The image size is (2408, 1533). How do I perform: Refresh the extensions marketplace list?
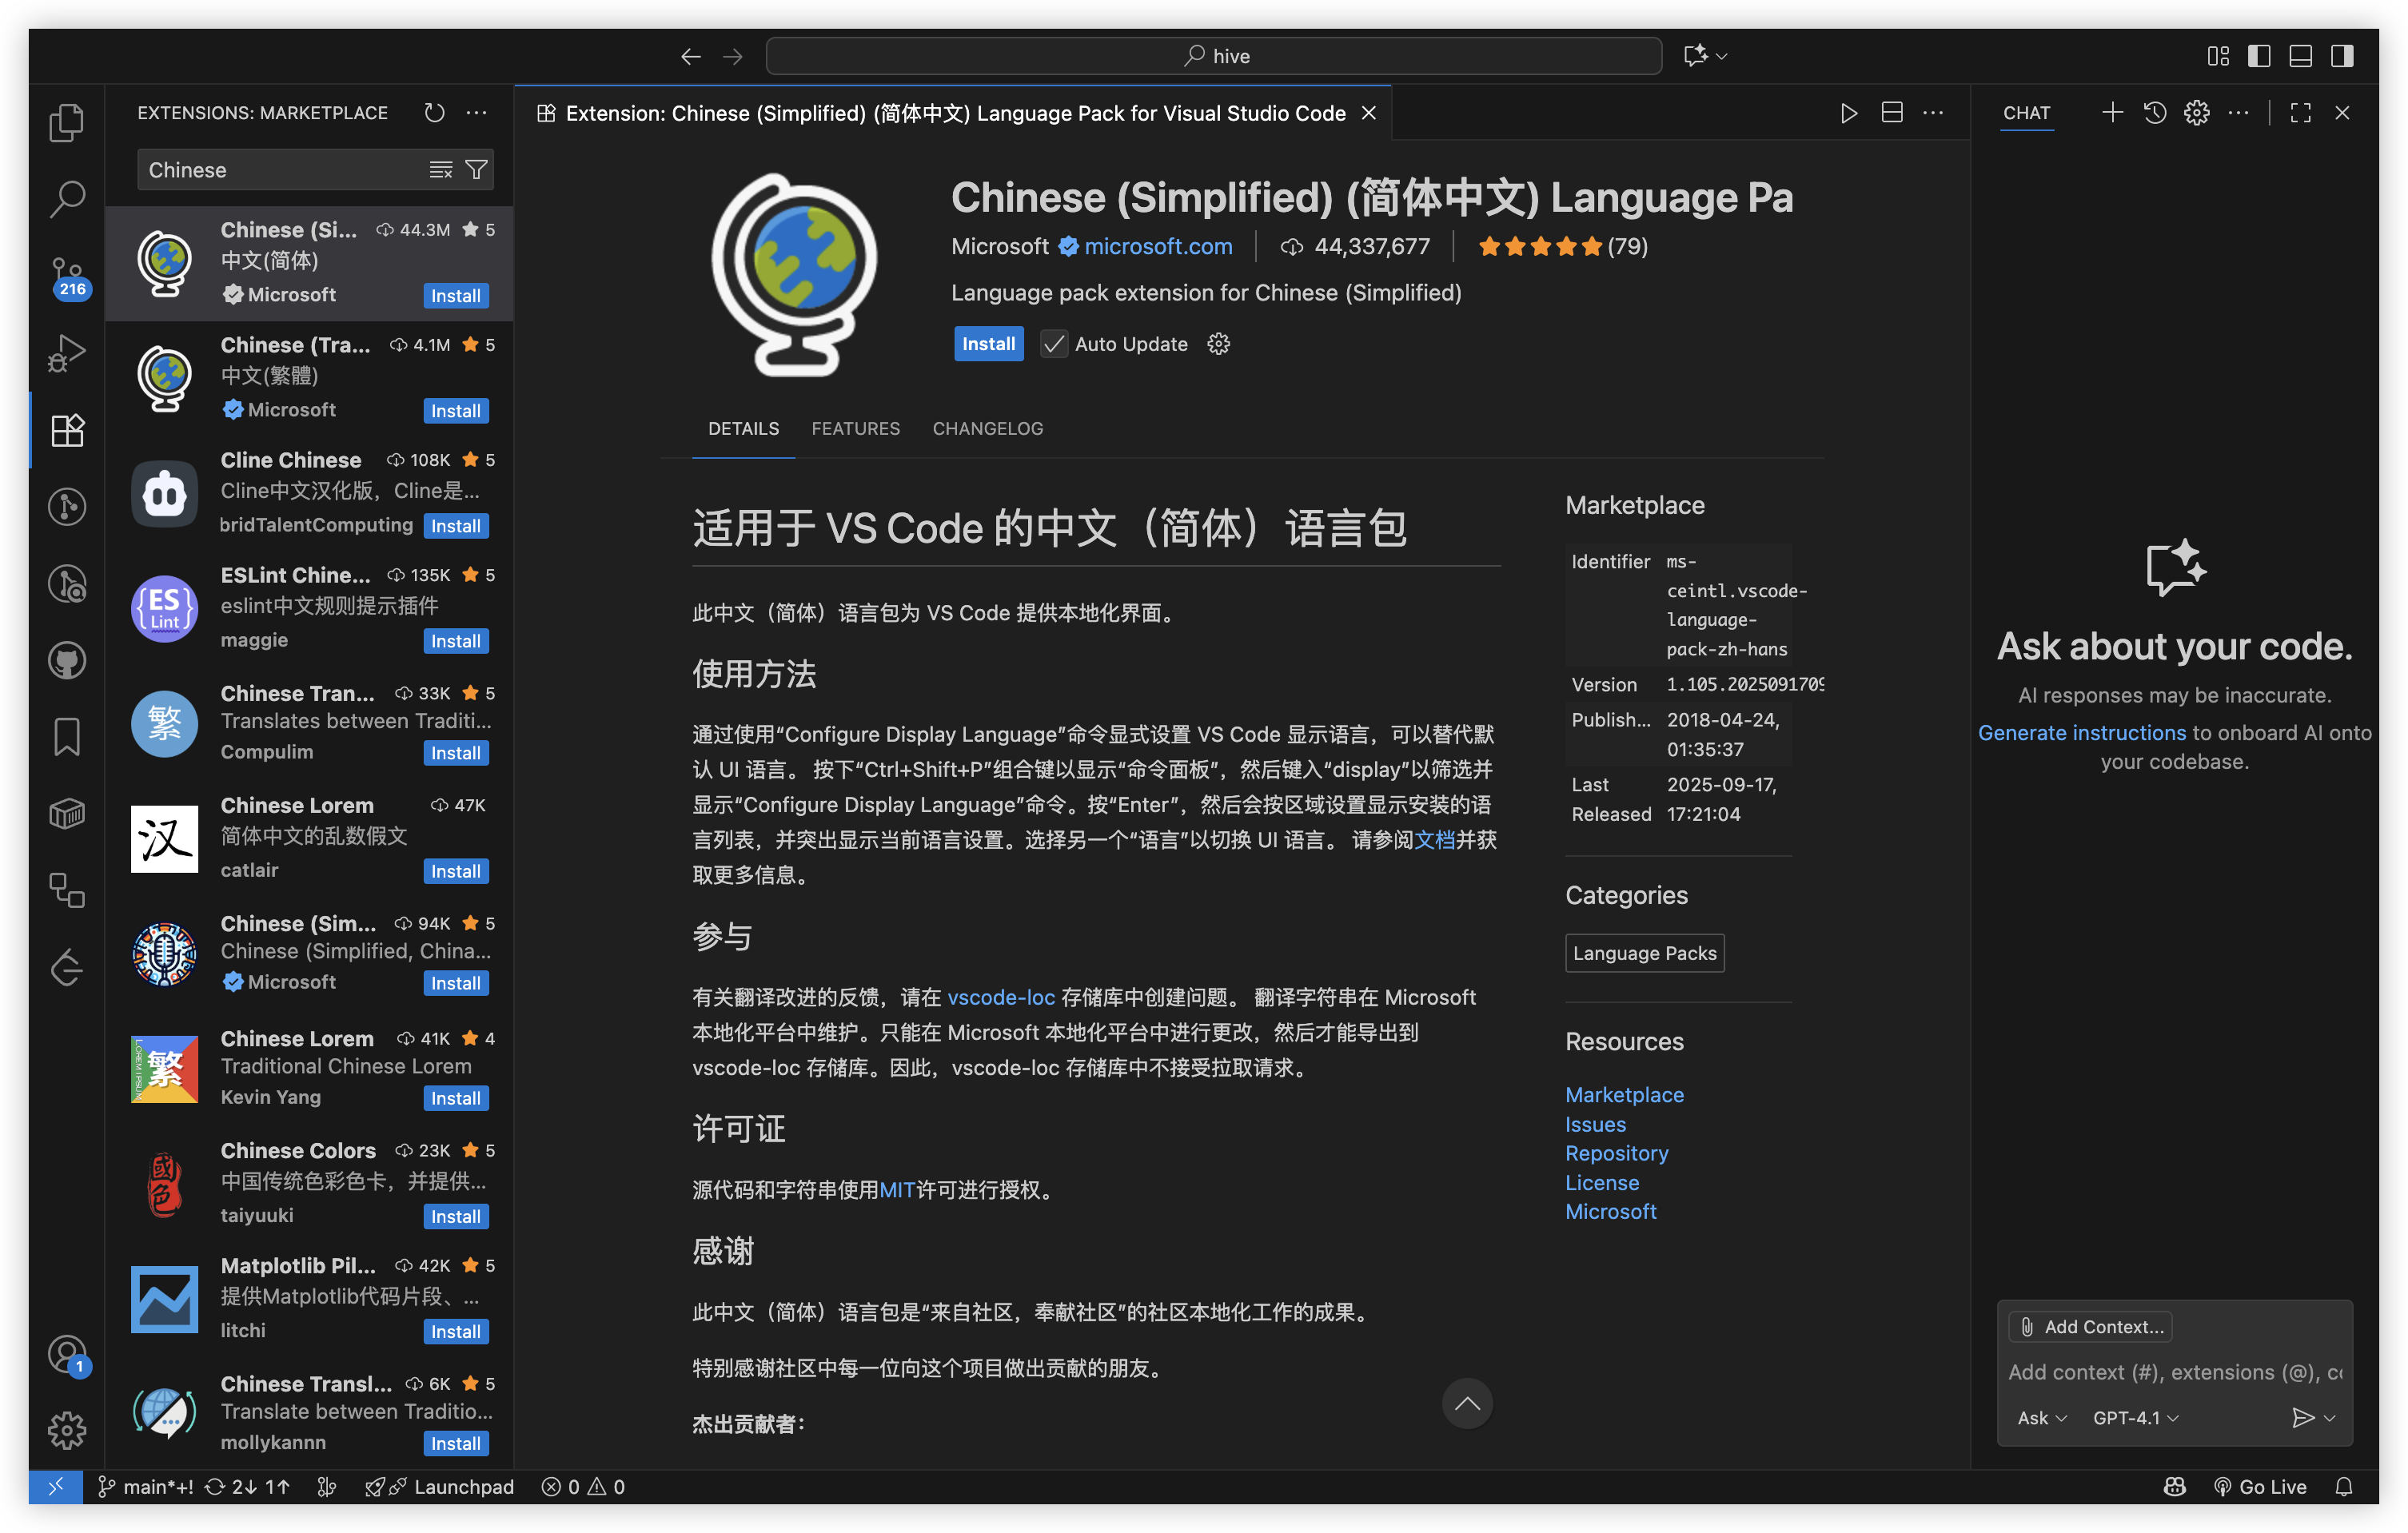[x=433, y=113]
